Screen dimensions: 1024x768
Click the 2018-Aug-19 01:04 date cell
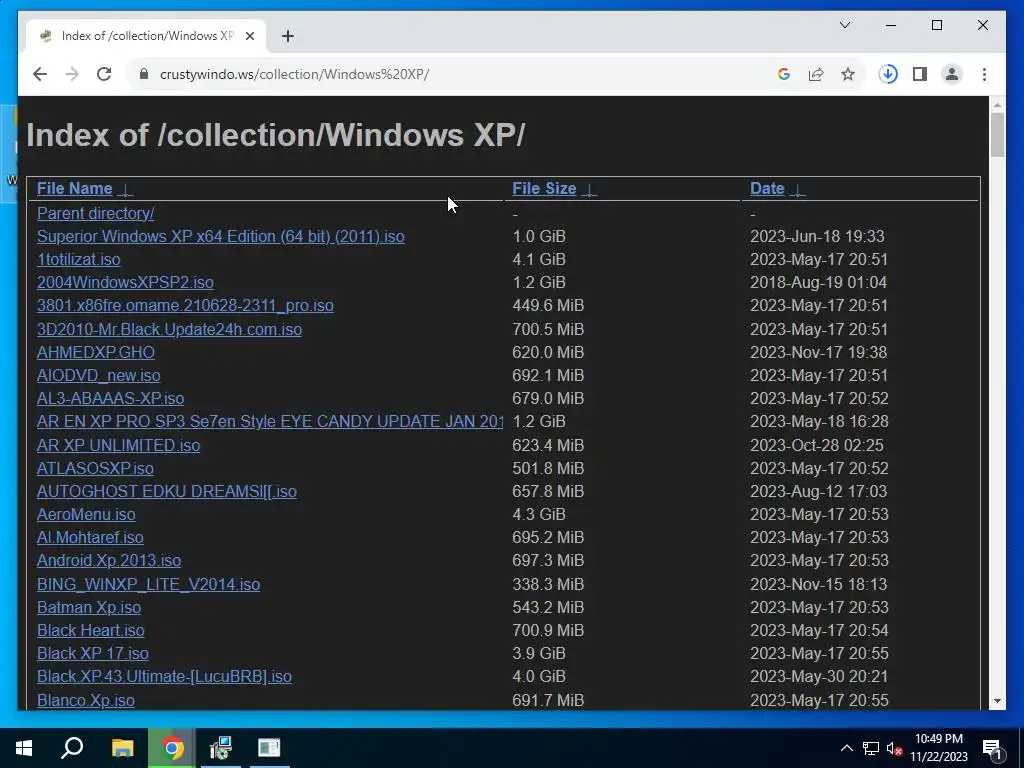click(x=818, y=282)
